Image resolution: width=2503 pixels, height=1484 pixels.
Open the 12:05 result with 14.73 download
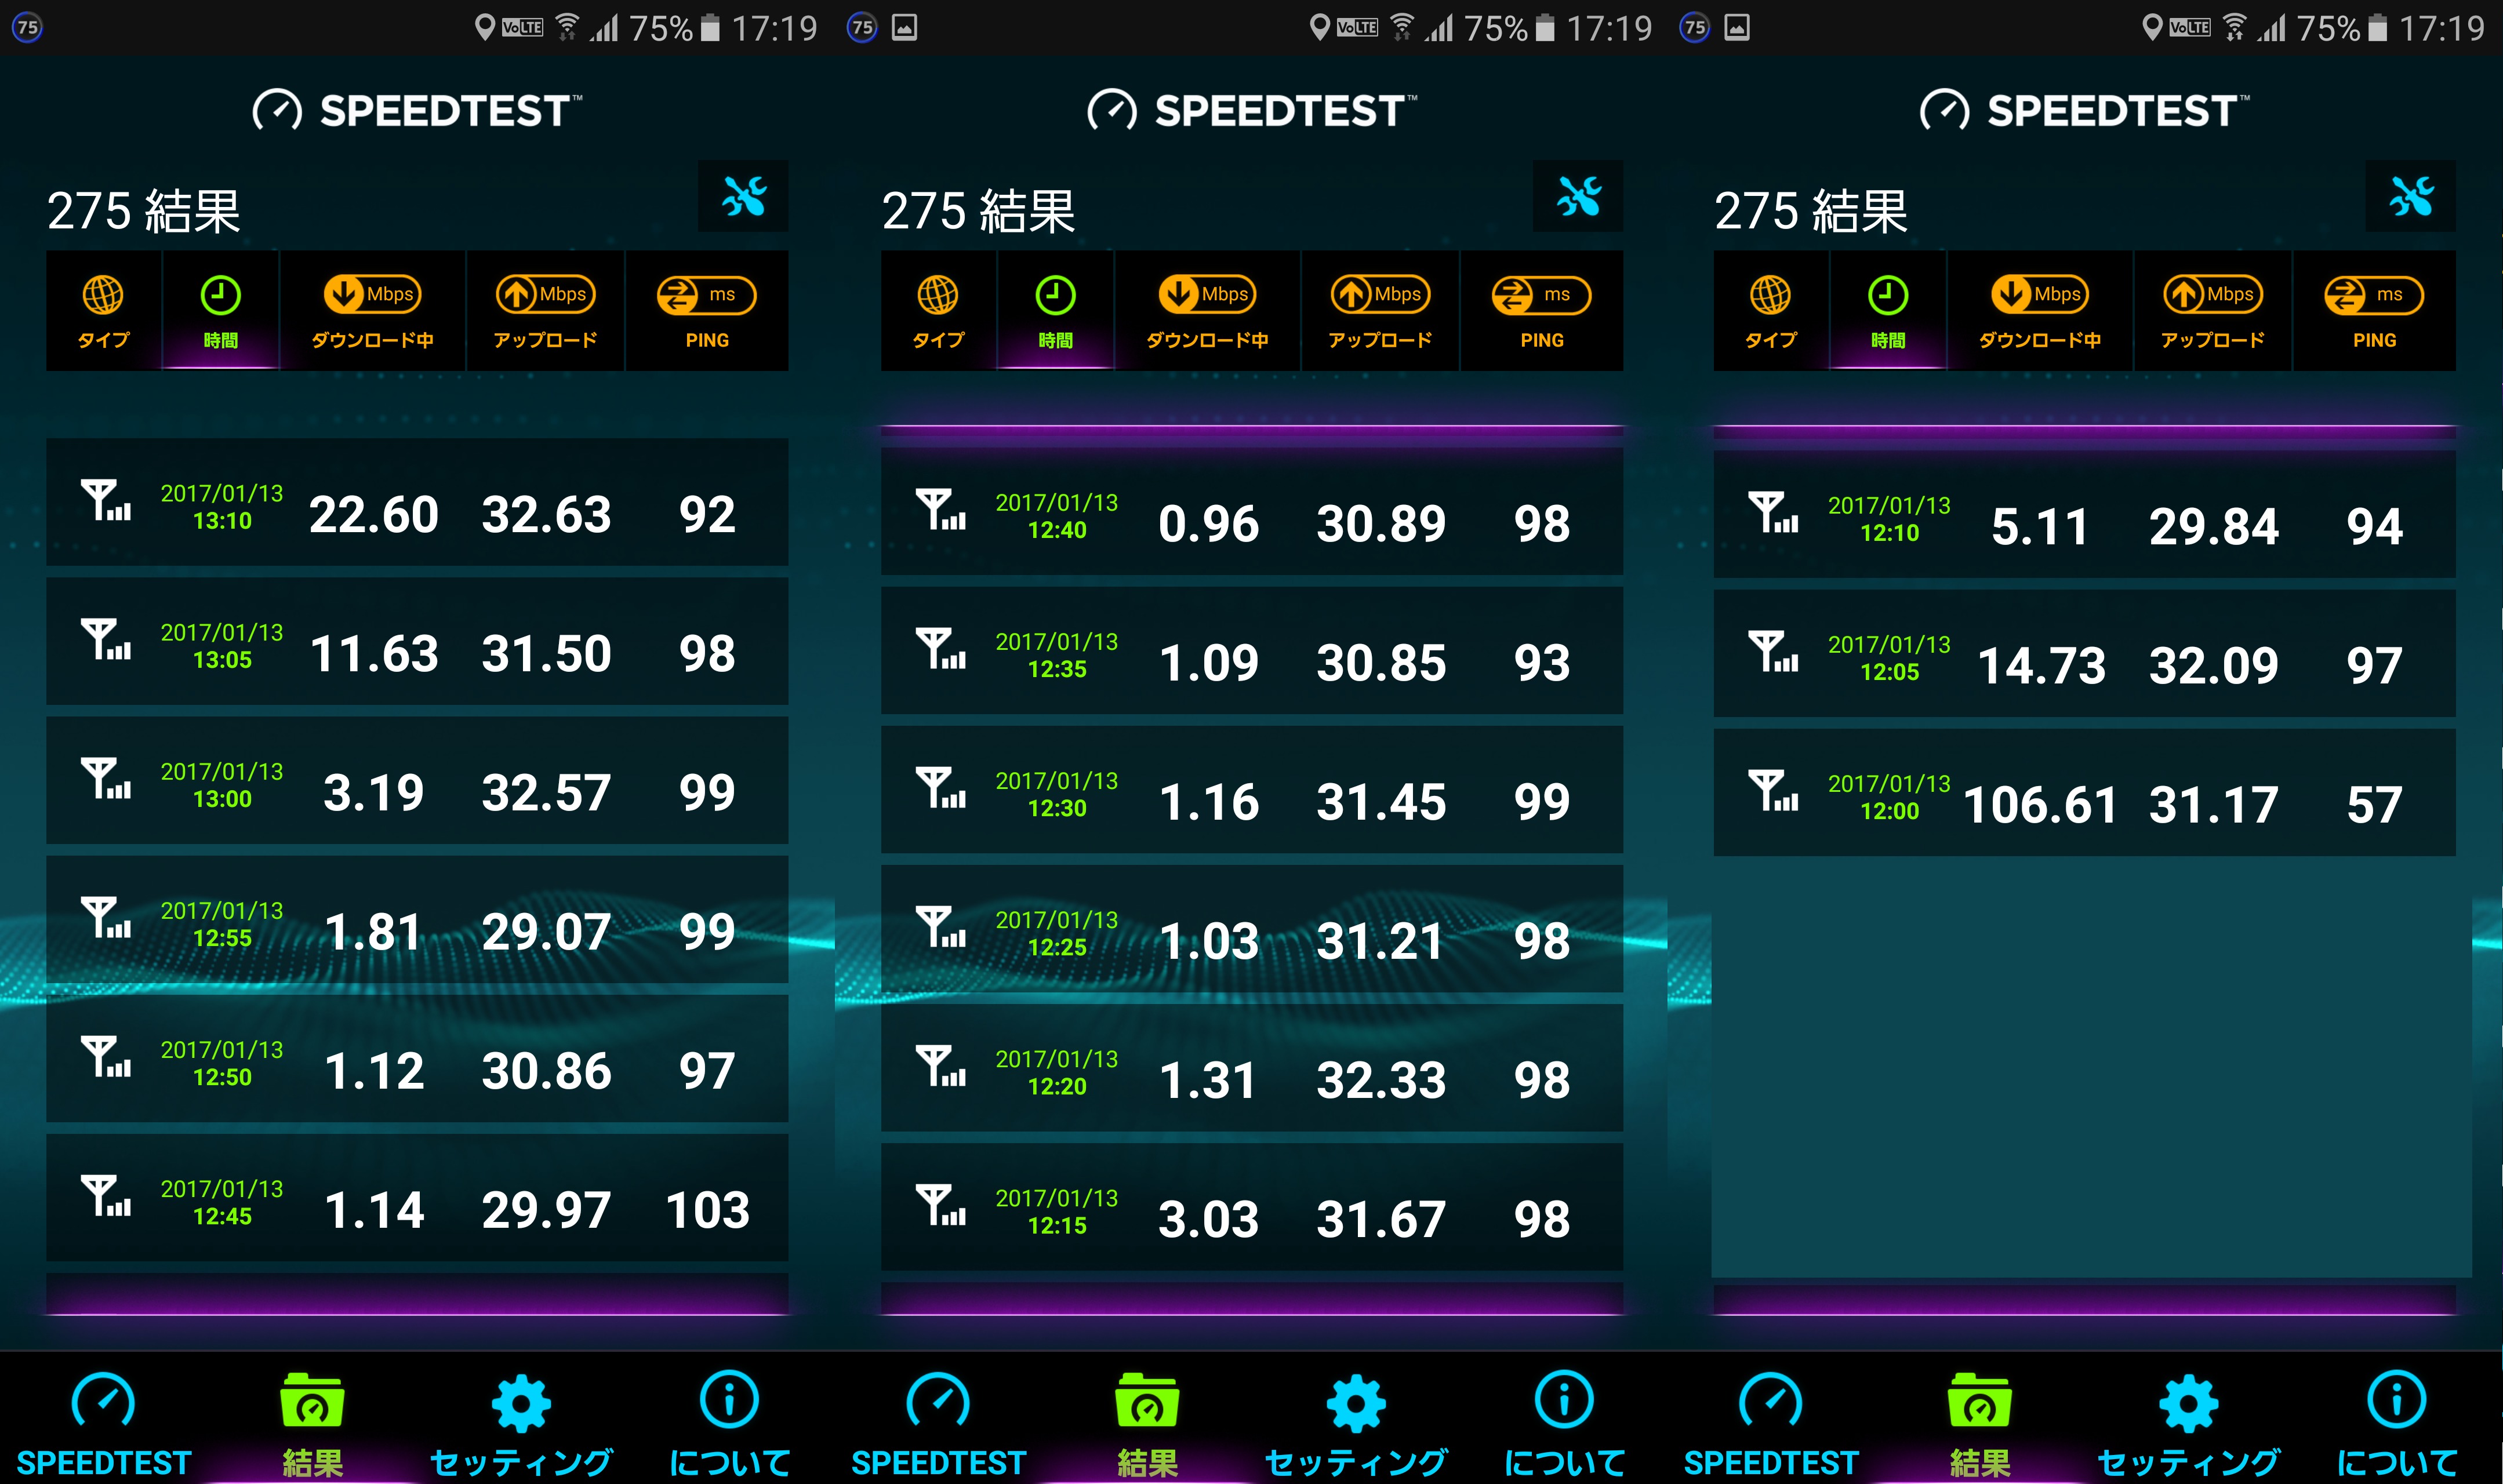2084,653
